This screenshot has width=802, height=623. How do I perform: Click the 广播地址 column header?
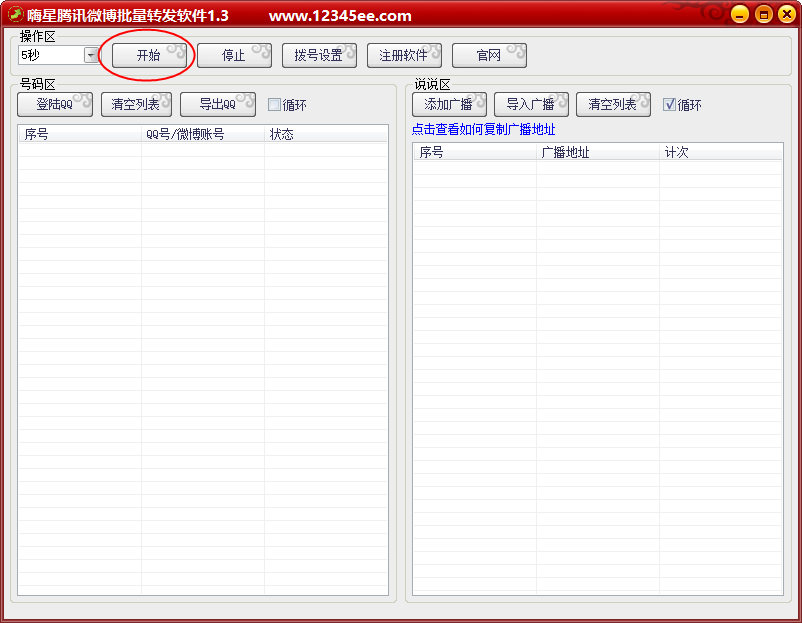coord(597,152)
